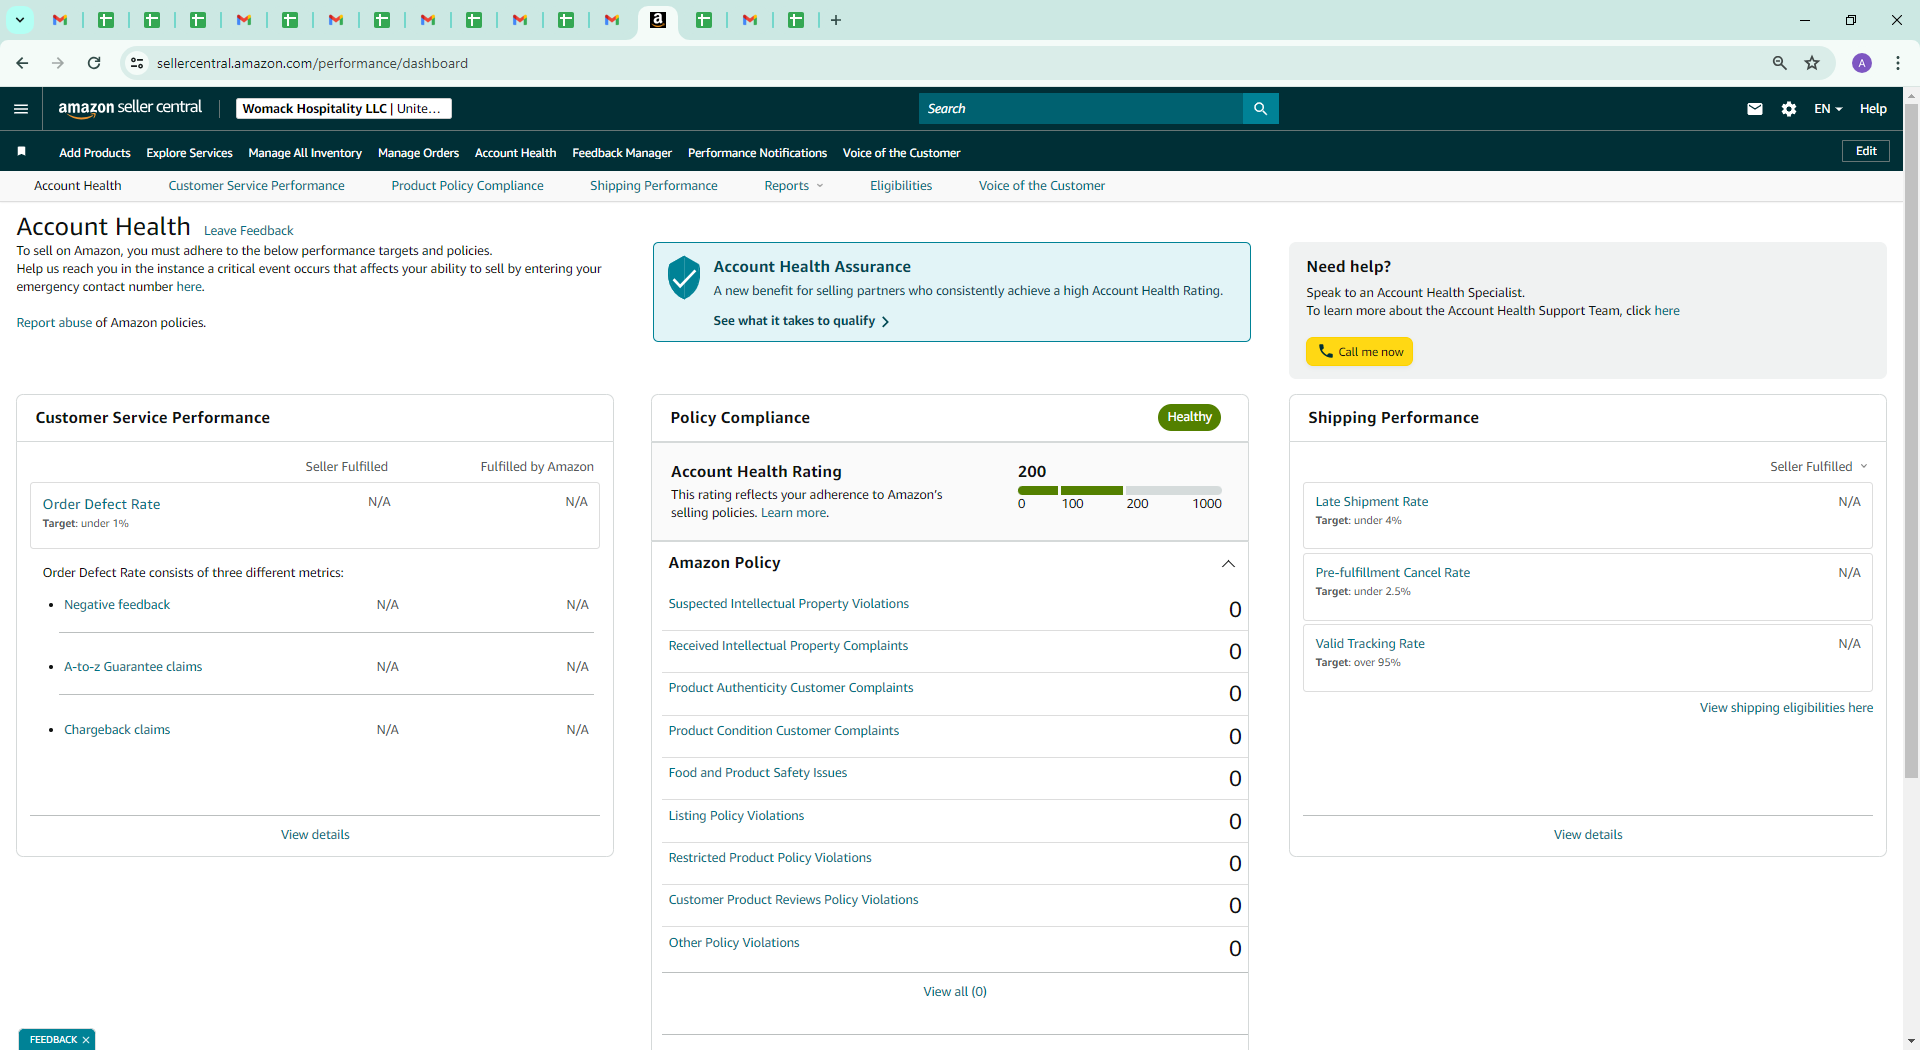This screenshot has height=1050, width=1920.
Task: Open the settings gear icon
Action: [x=1788, y=109]
